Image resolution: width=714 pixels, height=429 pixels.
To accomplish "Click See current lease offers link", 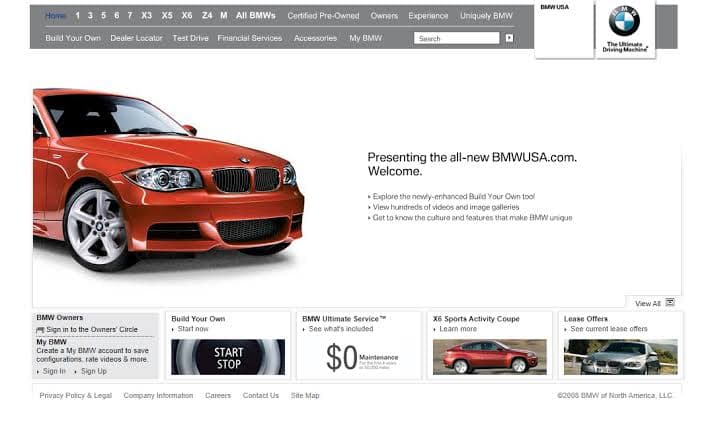I will tap(609, 329).
